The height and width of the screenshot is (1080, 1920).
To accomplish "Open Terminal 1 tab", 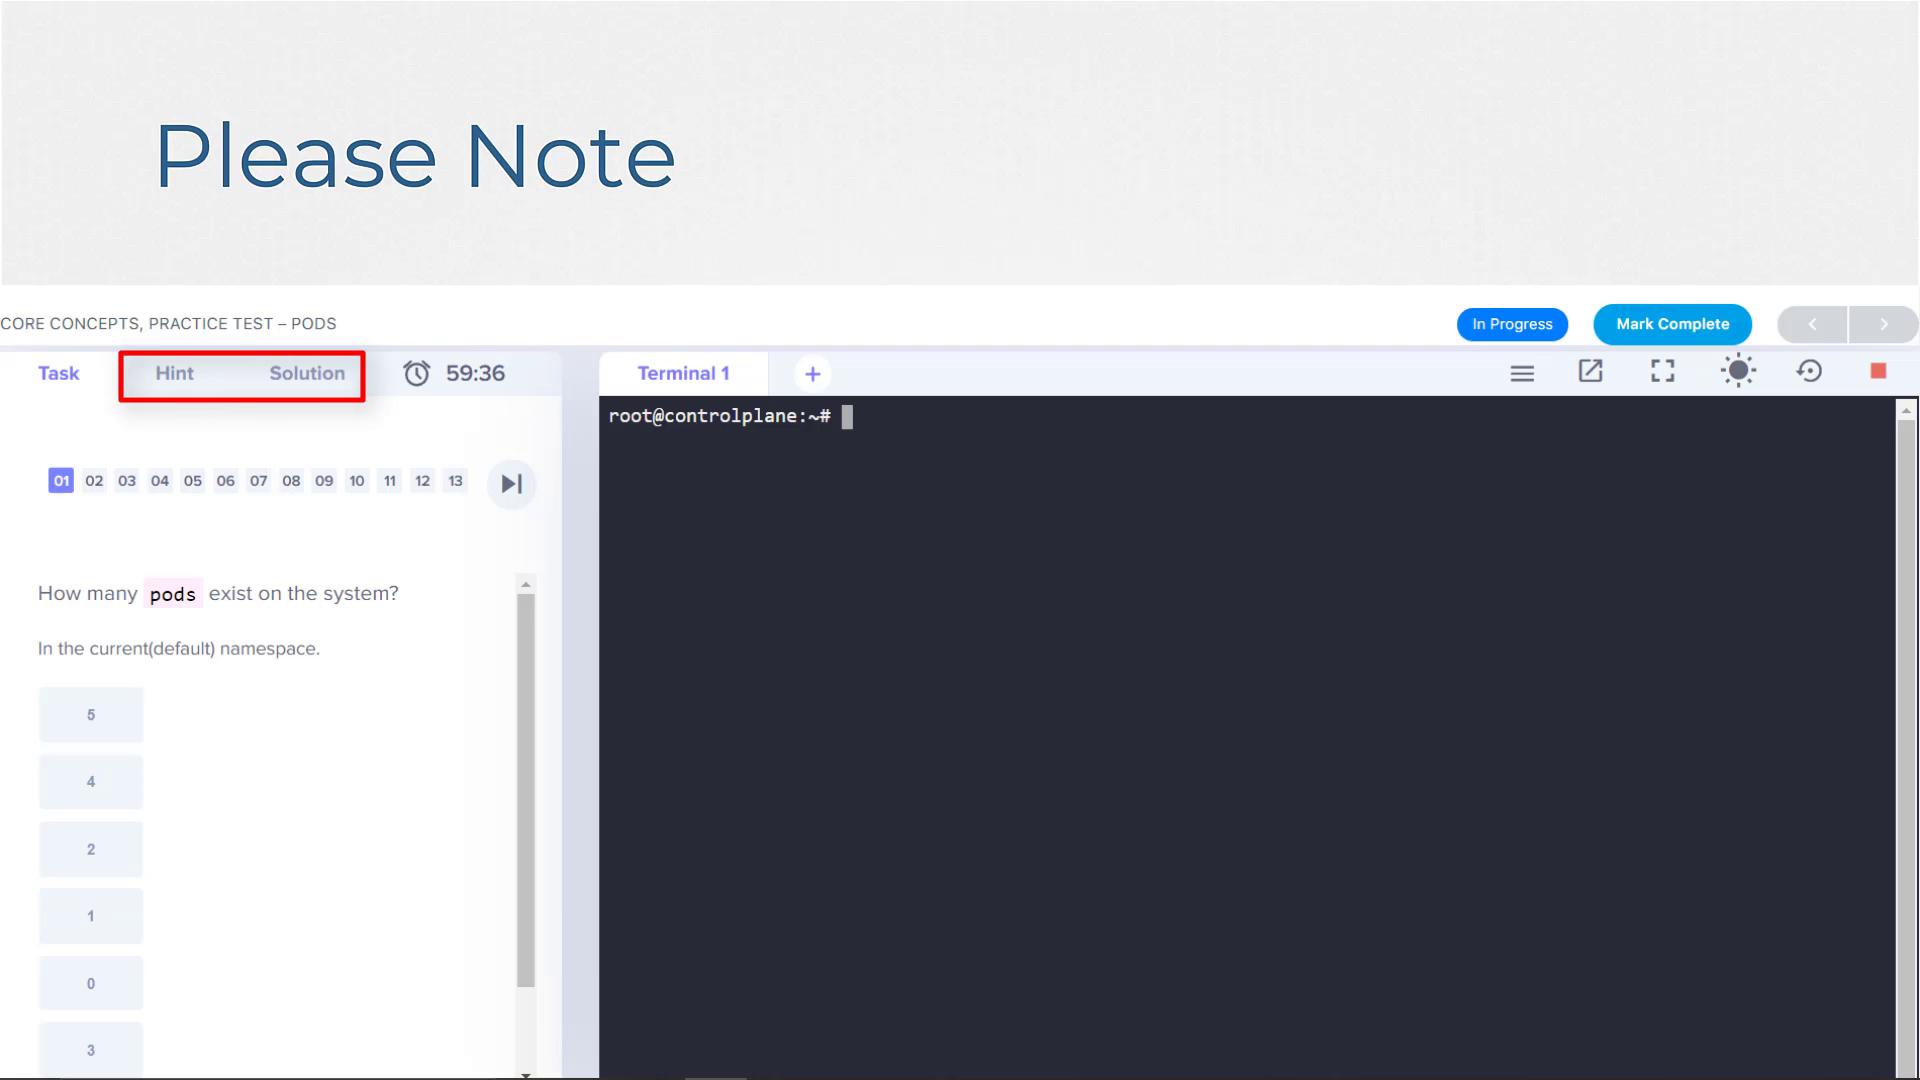I will (683, 373).
